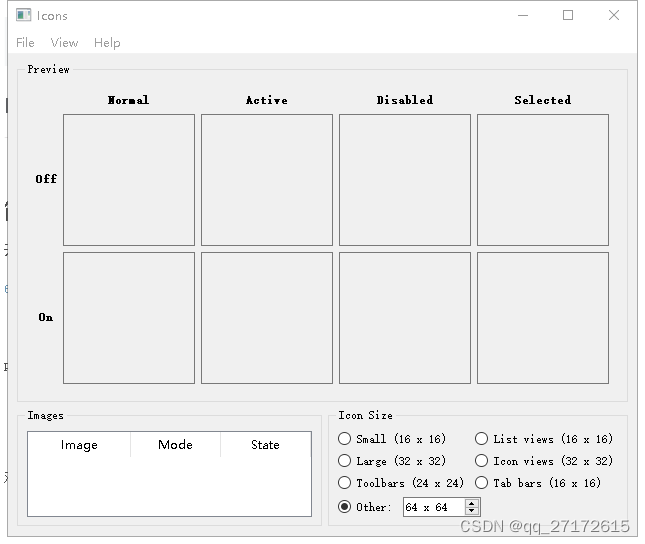Click the 64 x 64 size input field
645x544 pixels.
tap(432, 508)
